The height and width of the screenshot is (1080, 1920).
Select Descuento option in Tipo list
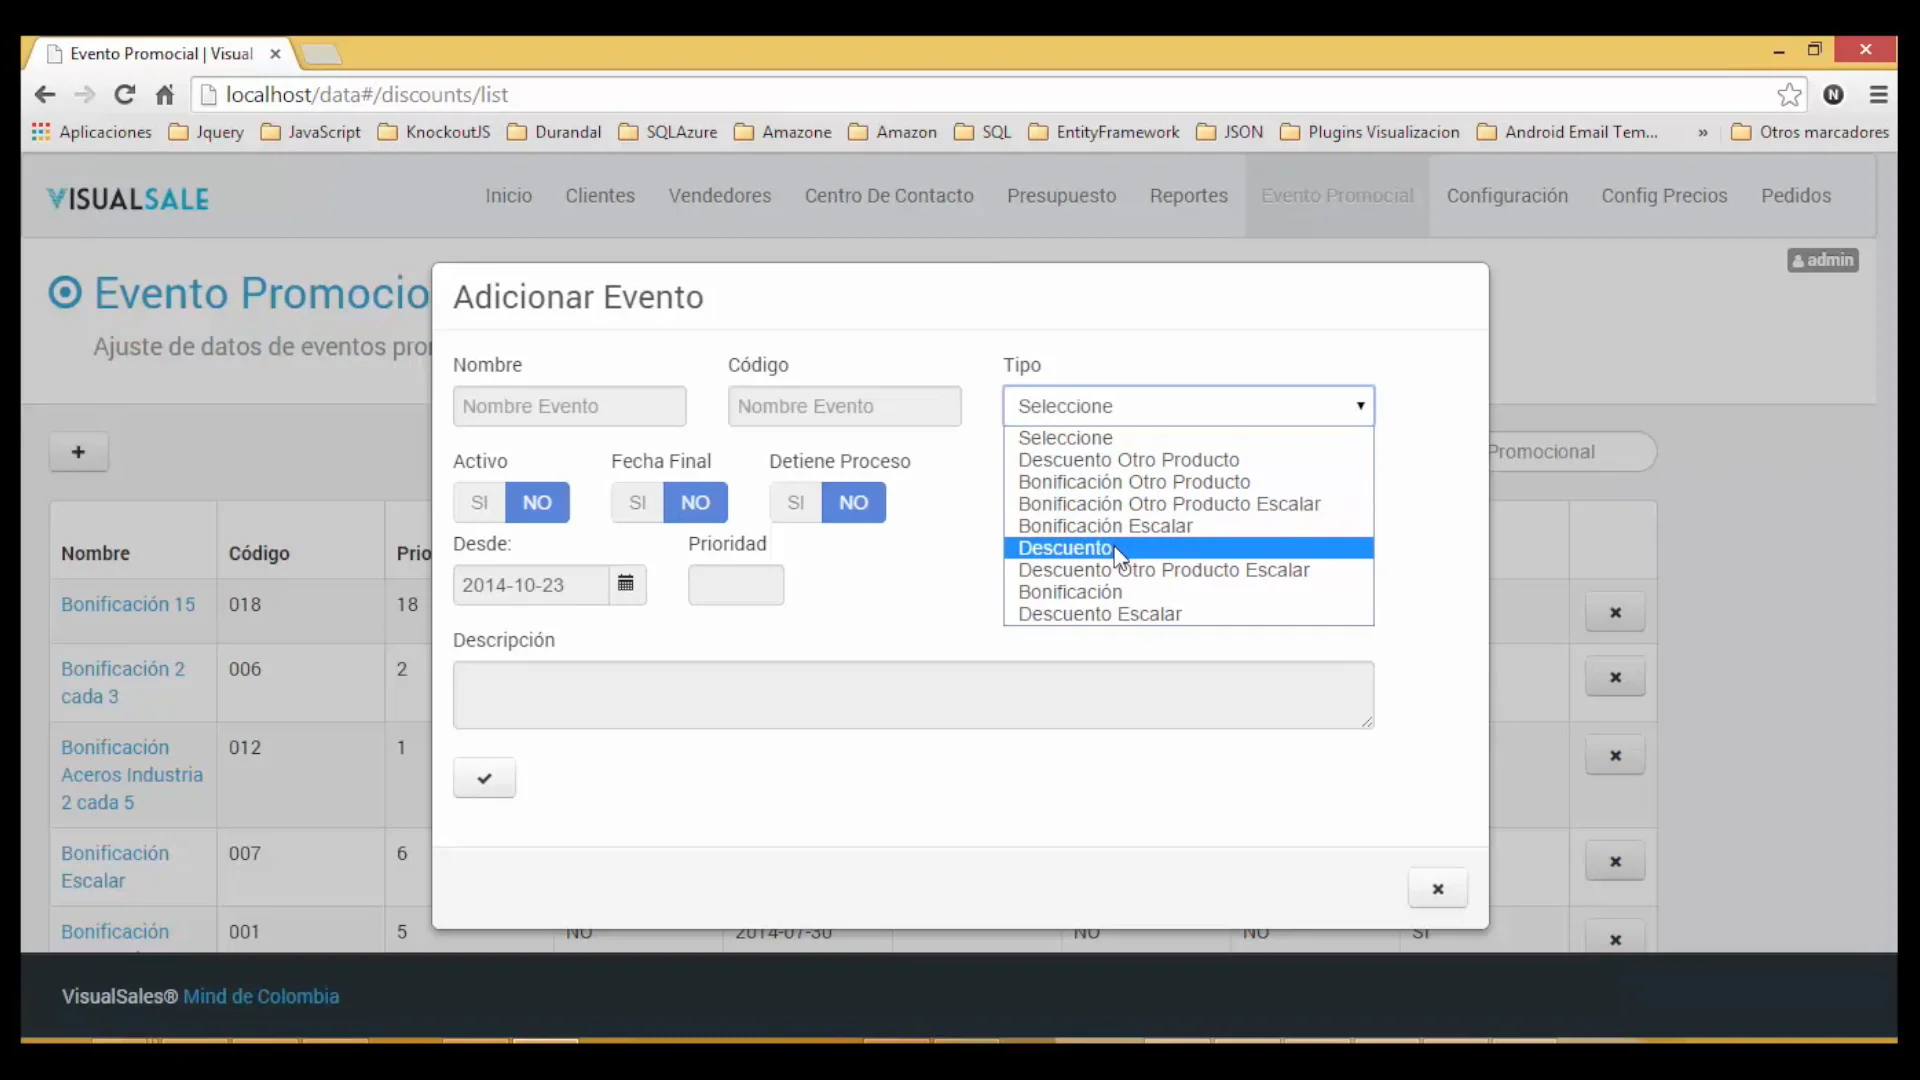pos(1064,548)
